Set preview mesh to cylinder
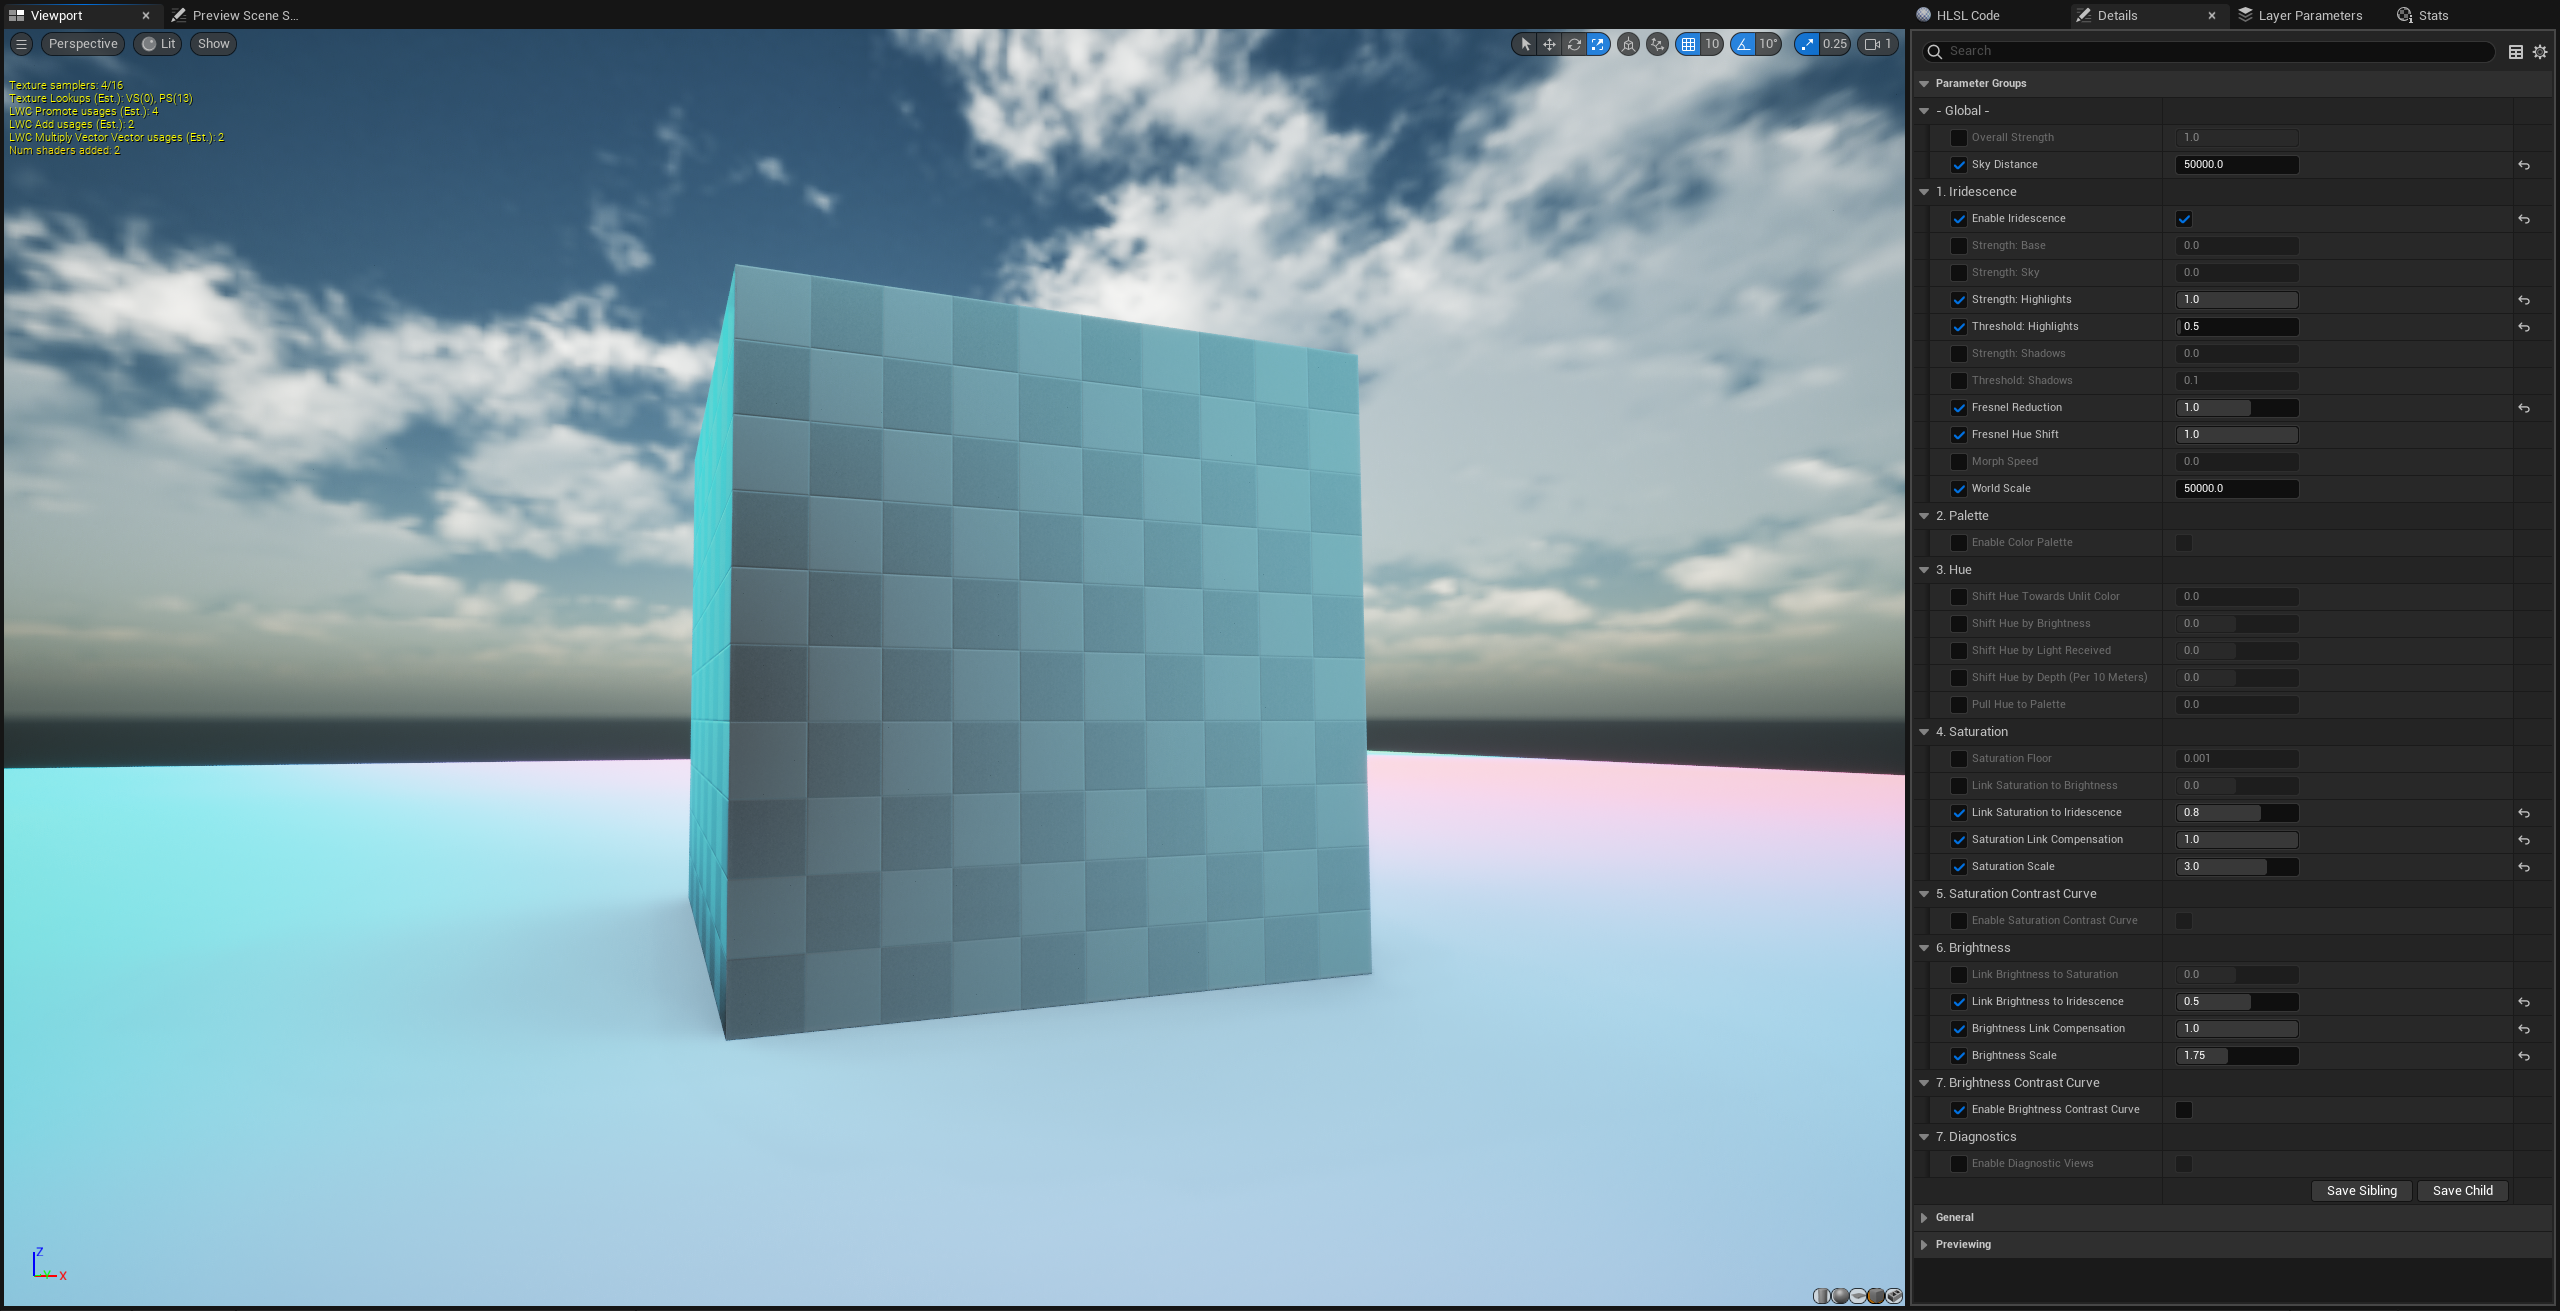 pos(1822,1296)
